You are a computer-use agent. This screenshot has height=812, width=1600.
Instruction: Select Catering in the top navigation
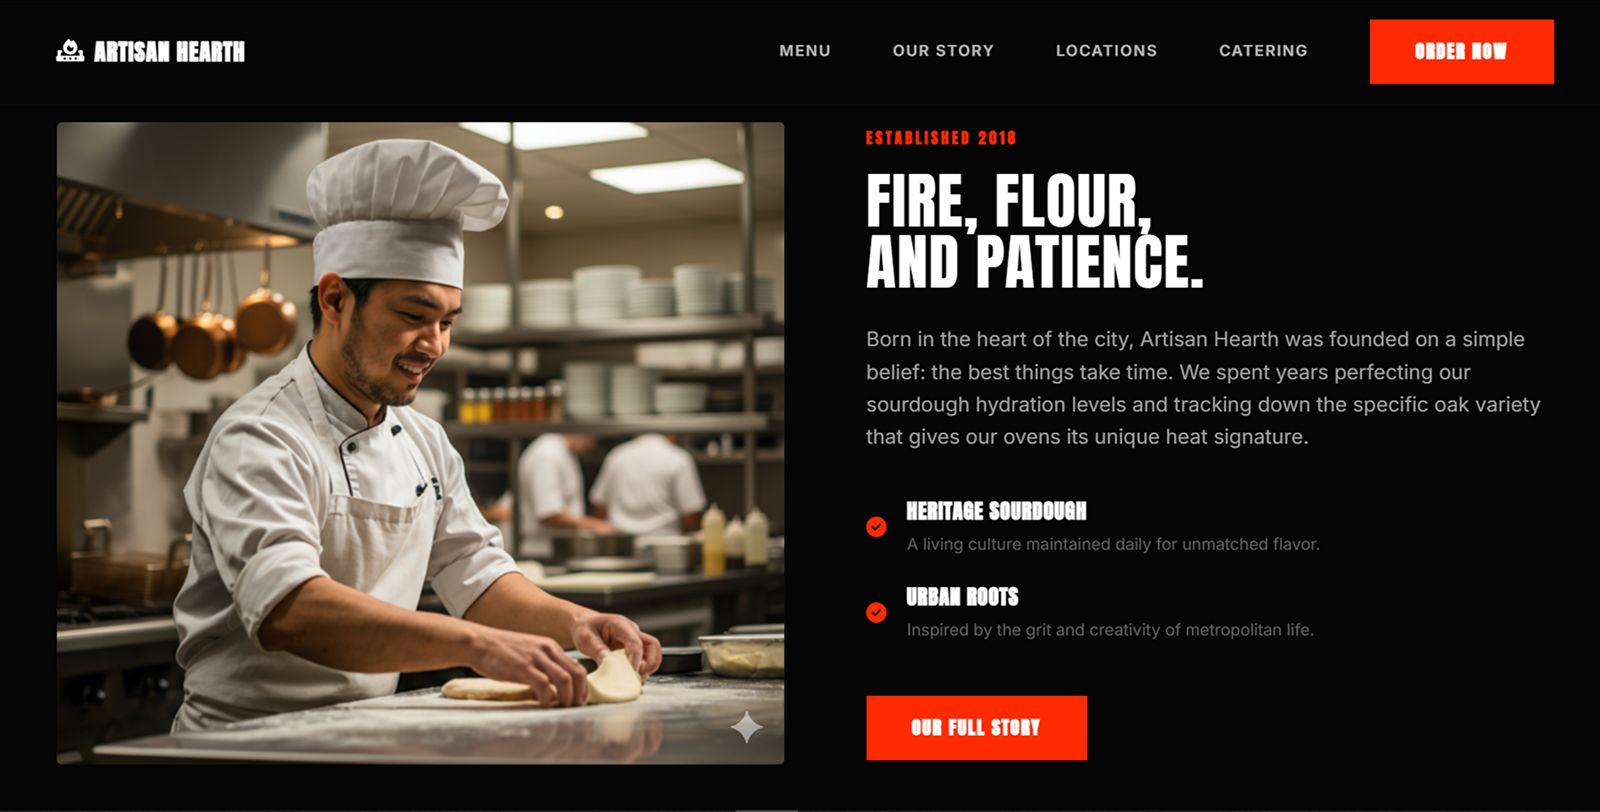tap(1263, 51)
